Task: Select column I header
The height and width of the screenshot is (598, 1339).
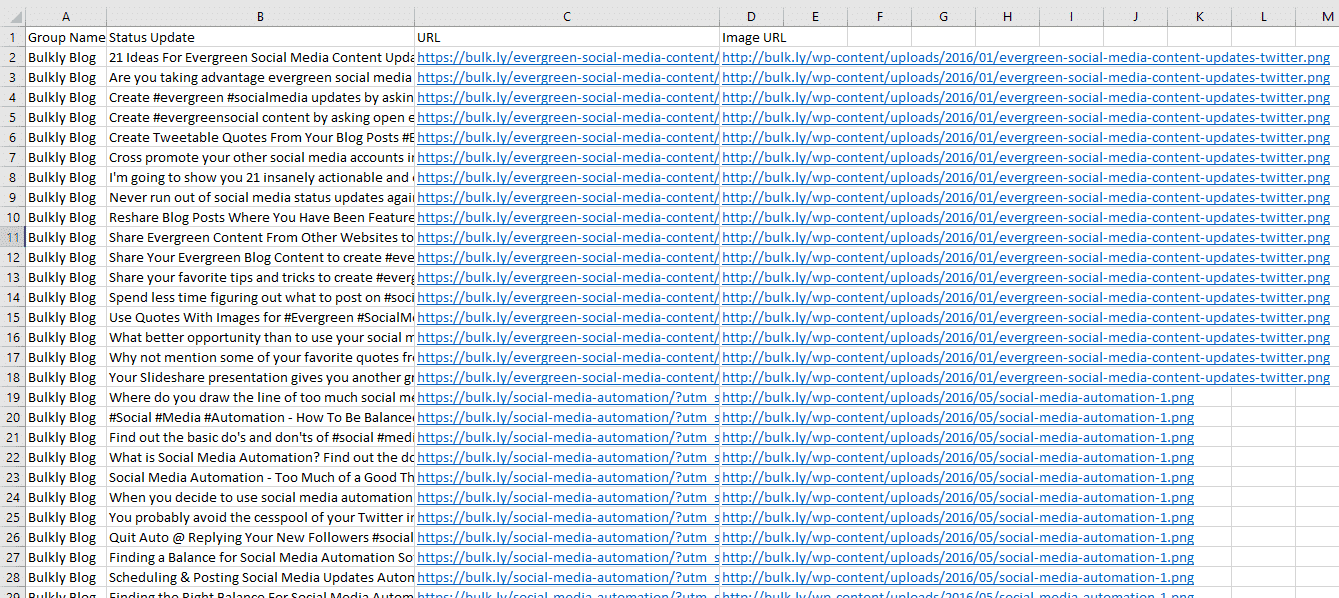Action: click(x=1071, y=16)
